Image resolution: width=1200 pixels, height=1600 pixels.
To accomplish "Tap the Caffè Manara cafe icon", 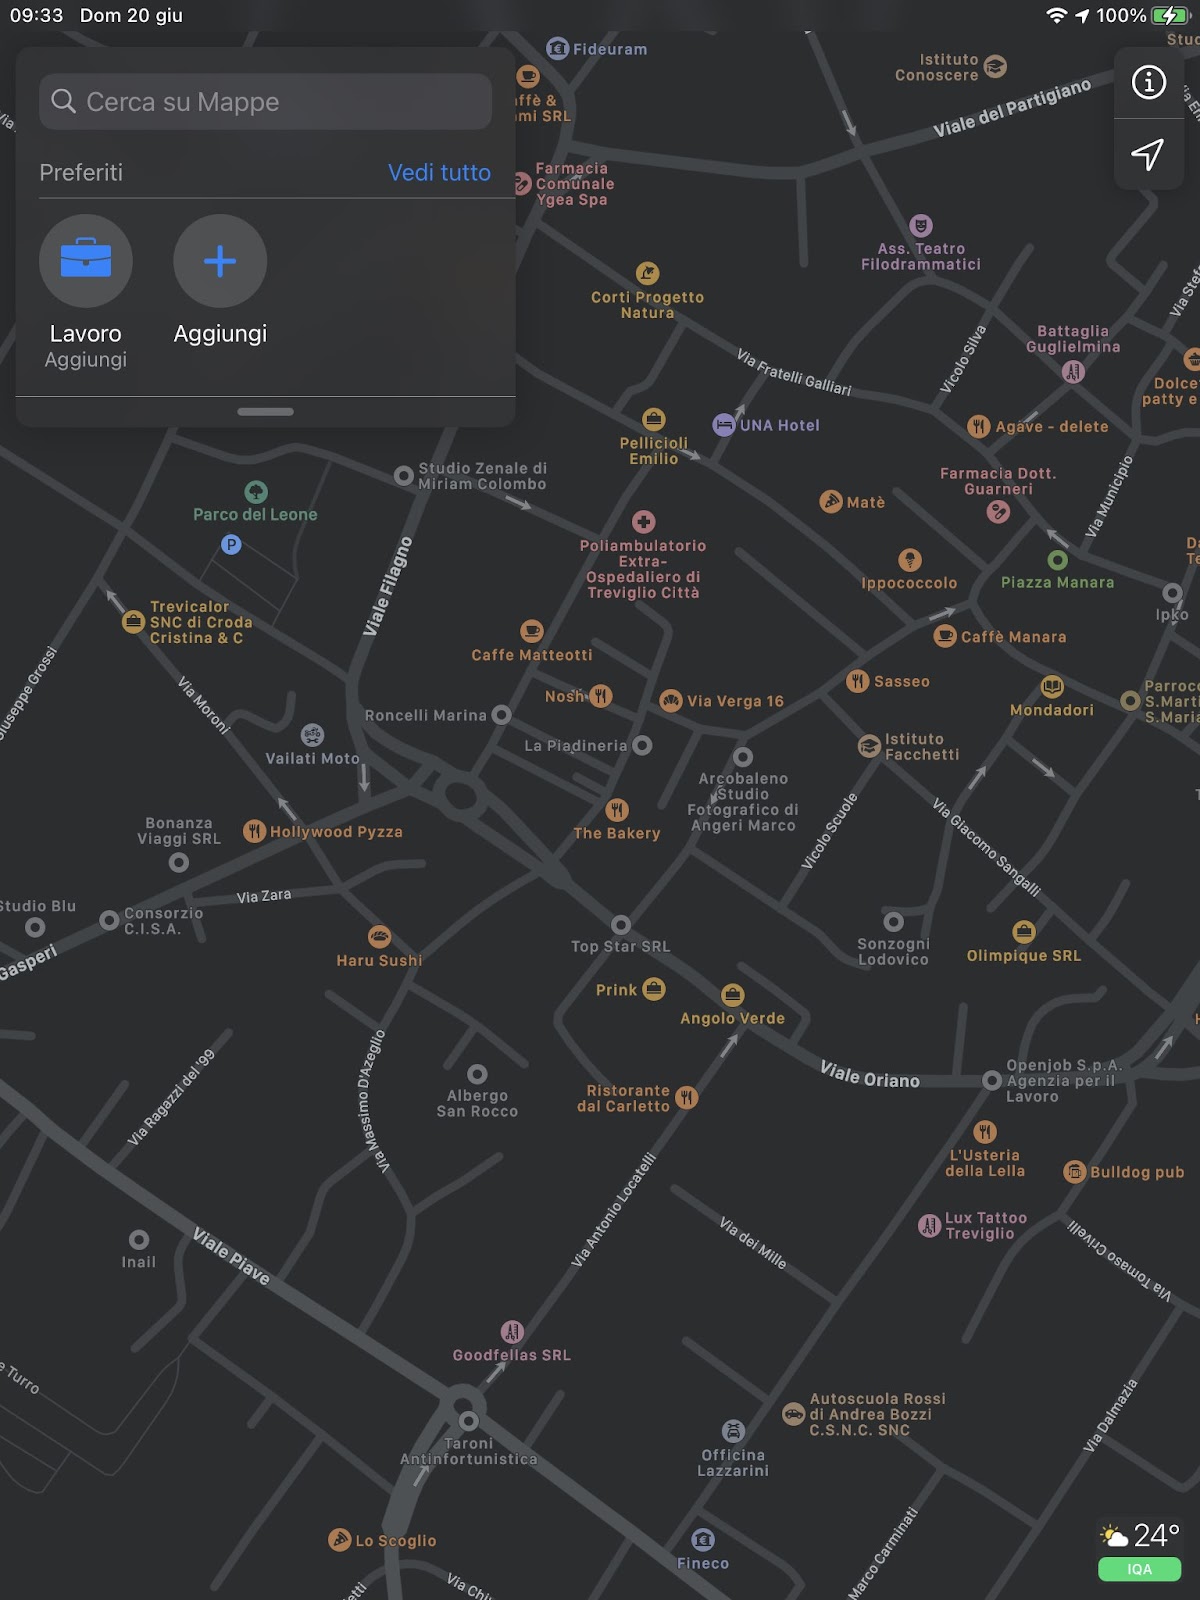I will [945, 636].
